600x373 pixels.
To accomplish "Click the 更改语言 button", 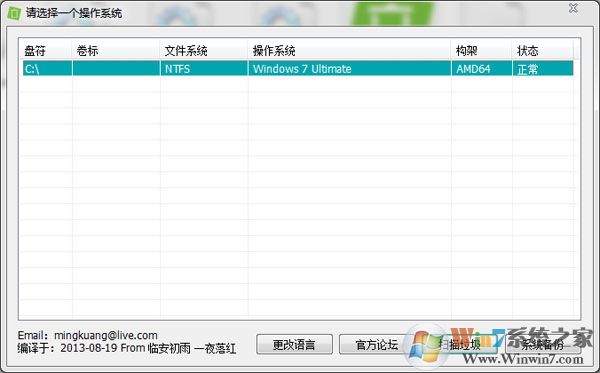I will click(x=294, y=345).
